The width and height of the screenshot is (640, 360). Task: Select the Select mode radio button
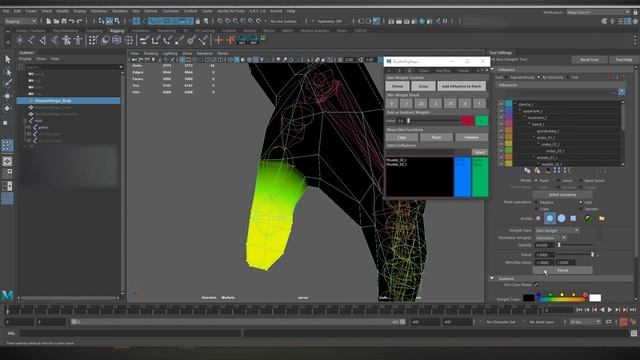point(558,180)
